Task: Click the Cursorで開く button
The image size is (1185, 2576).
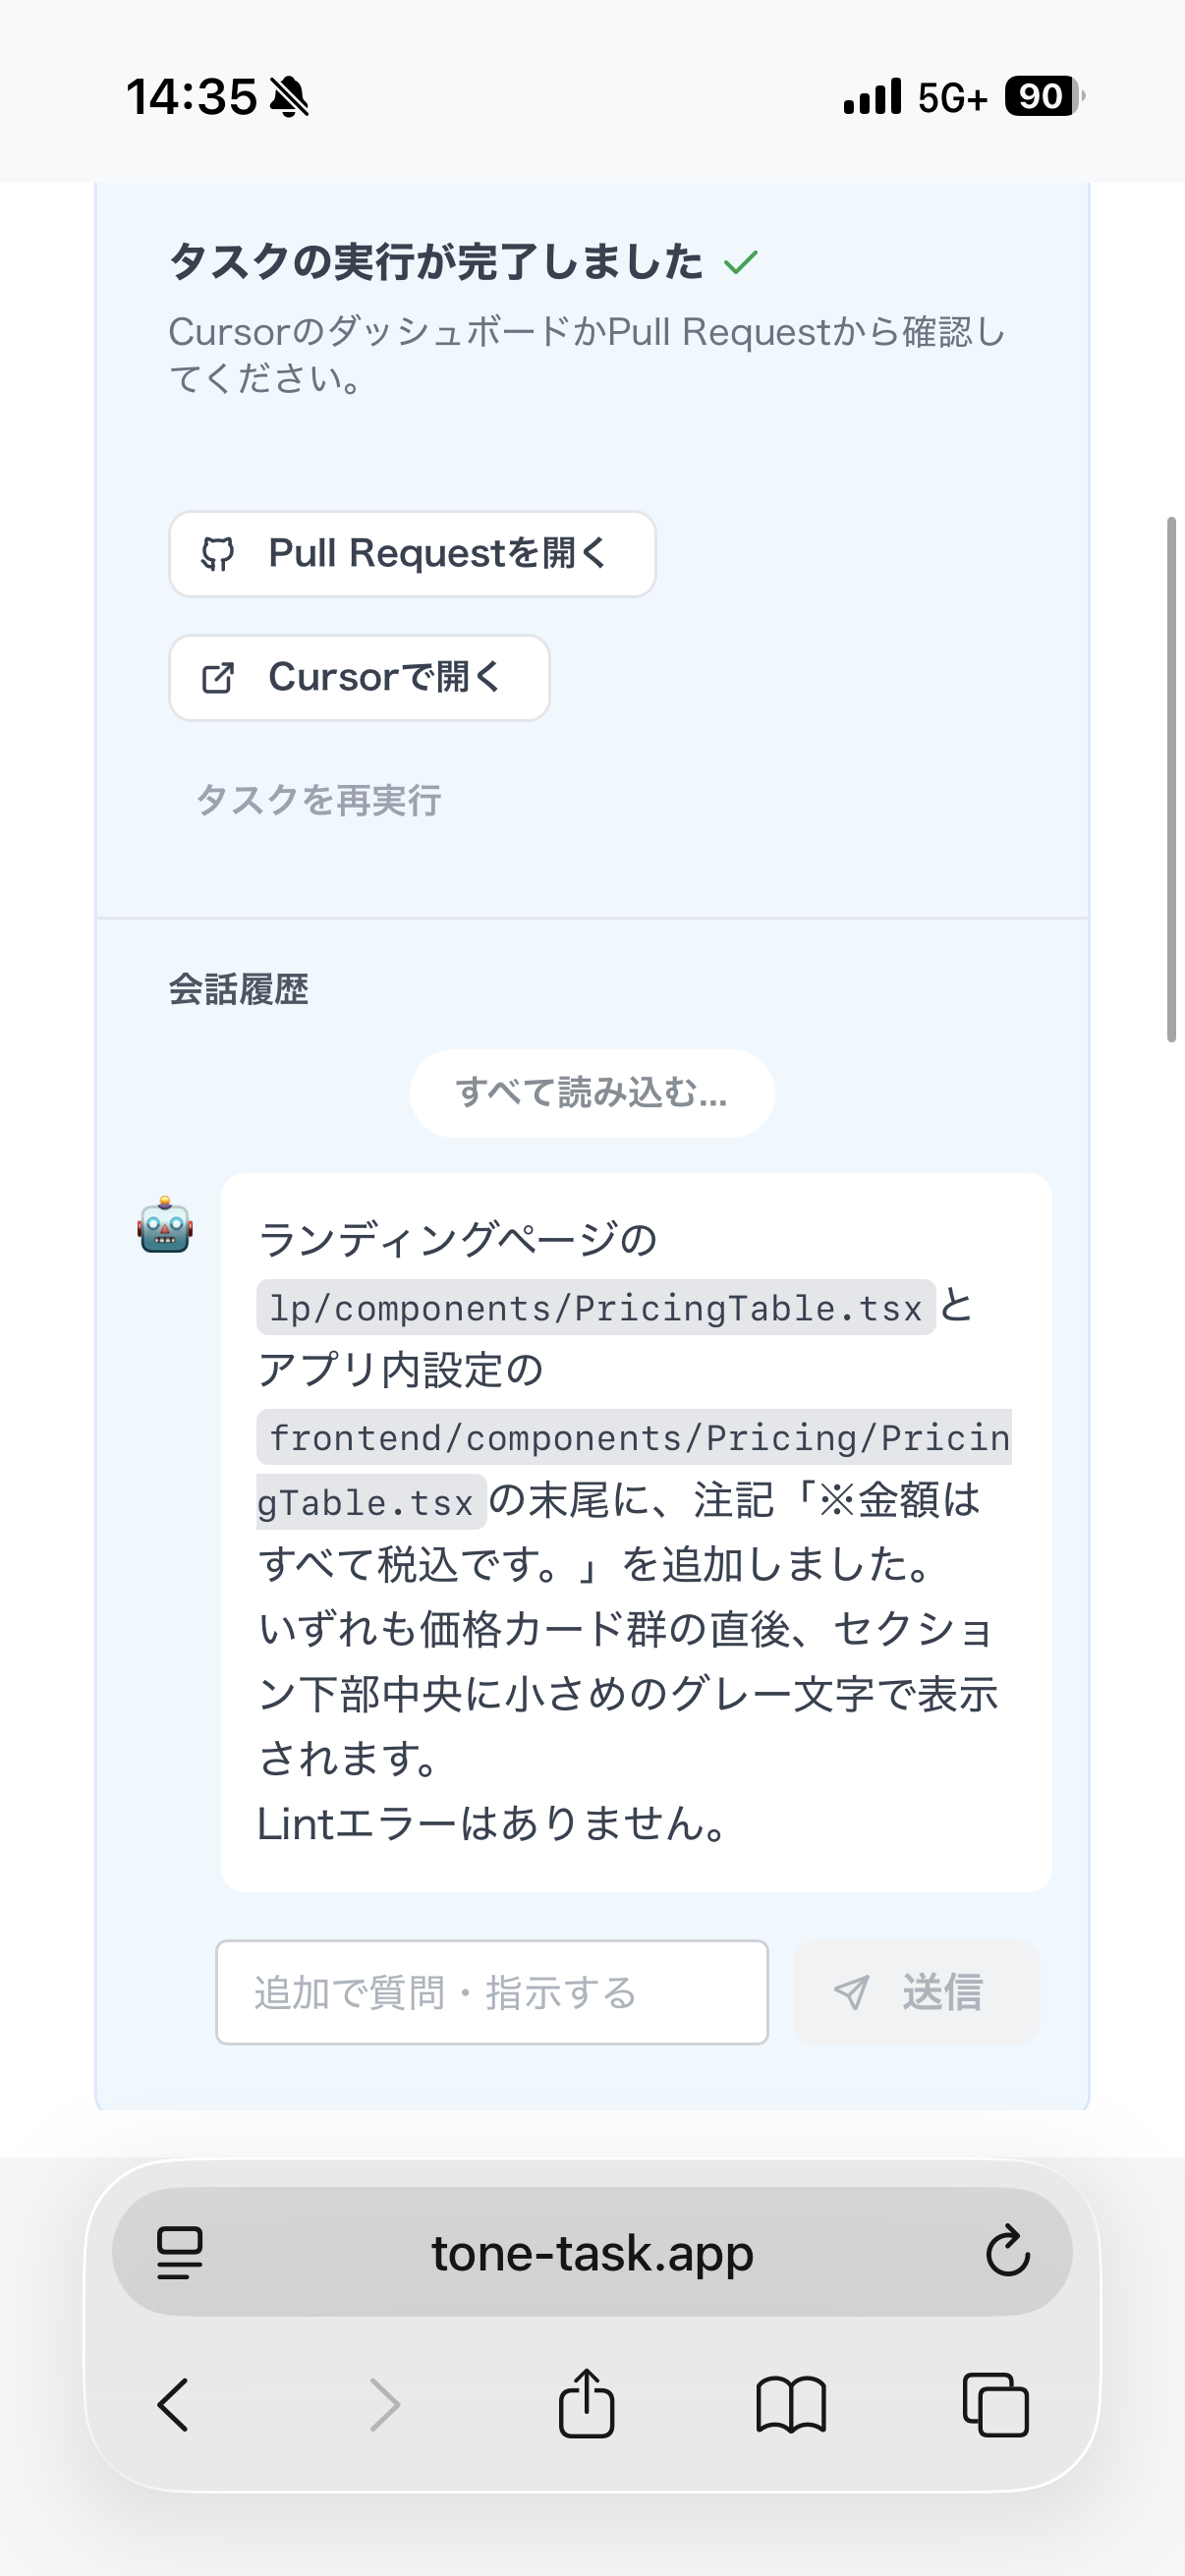Action: (x=359, y=678)
